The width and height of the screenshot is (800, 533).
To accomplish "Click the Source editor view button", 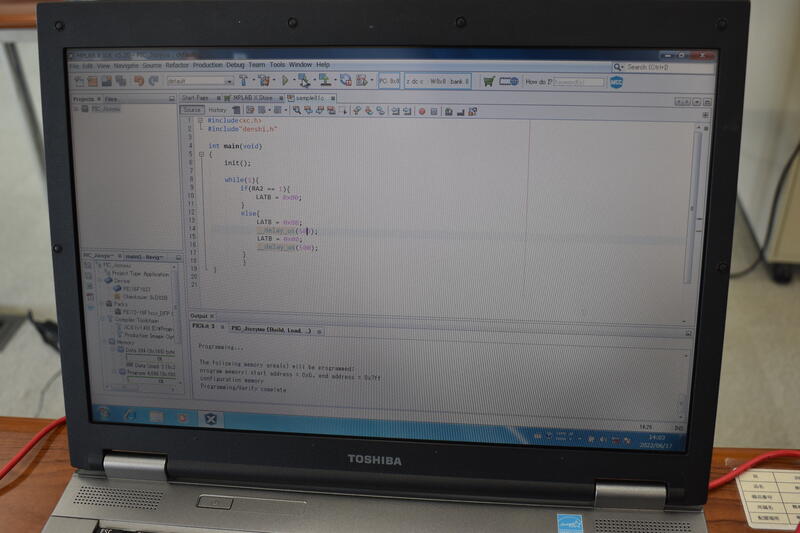I will (192, 110).
